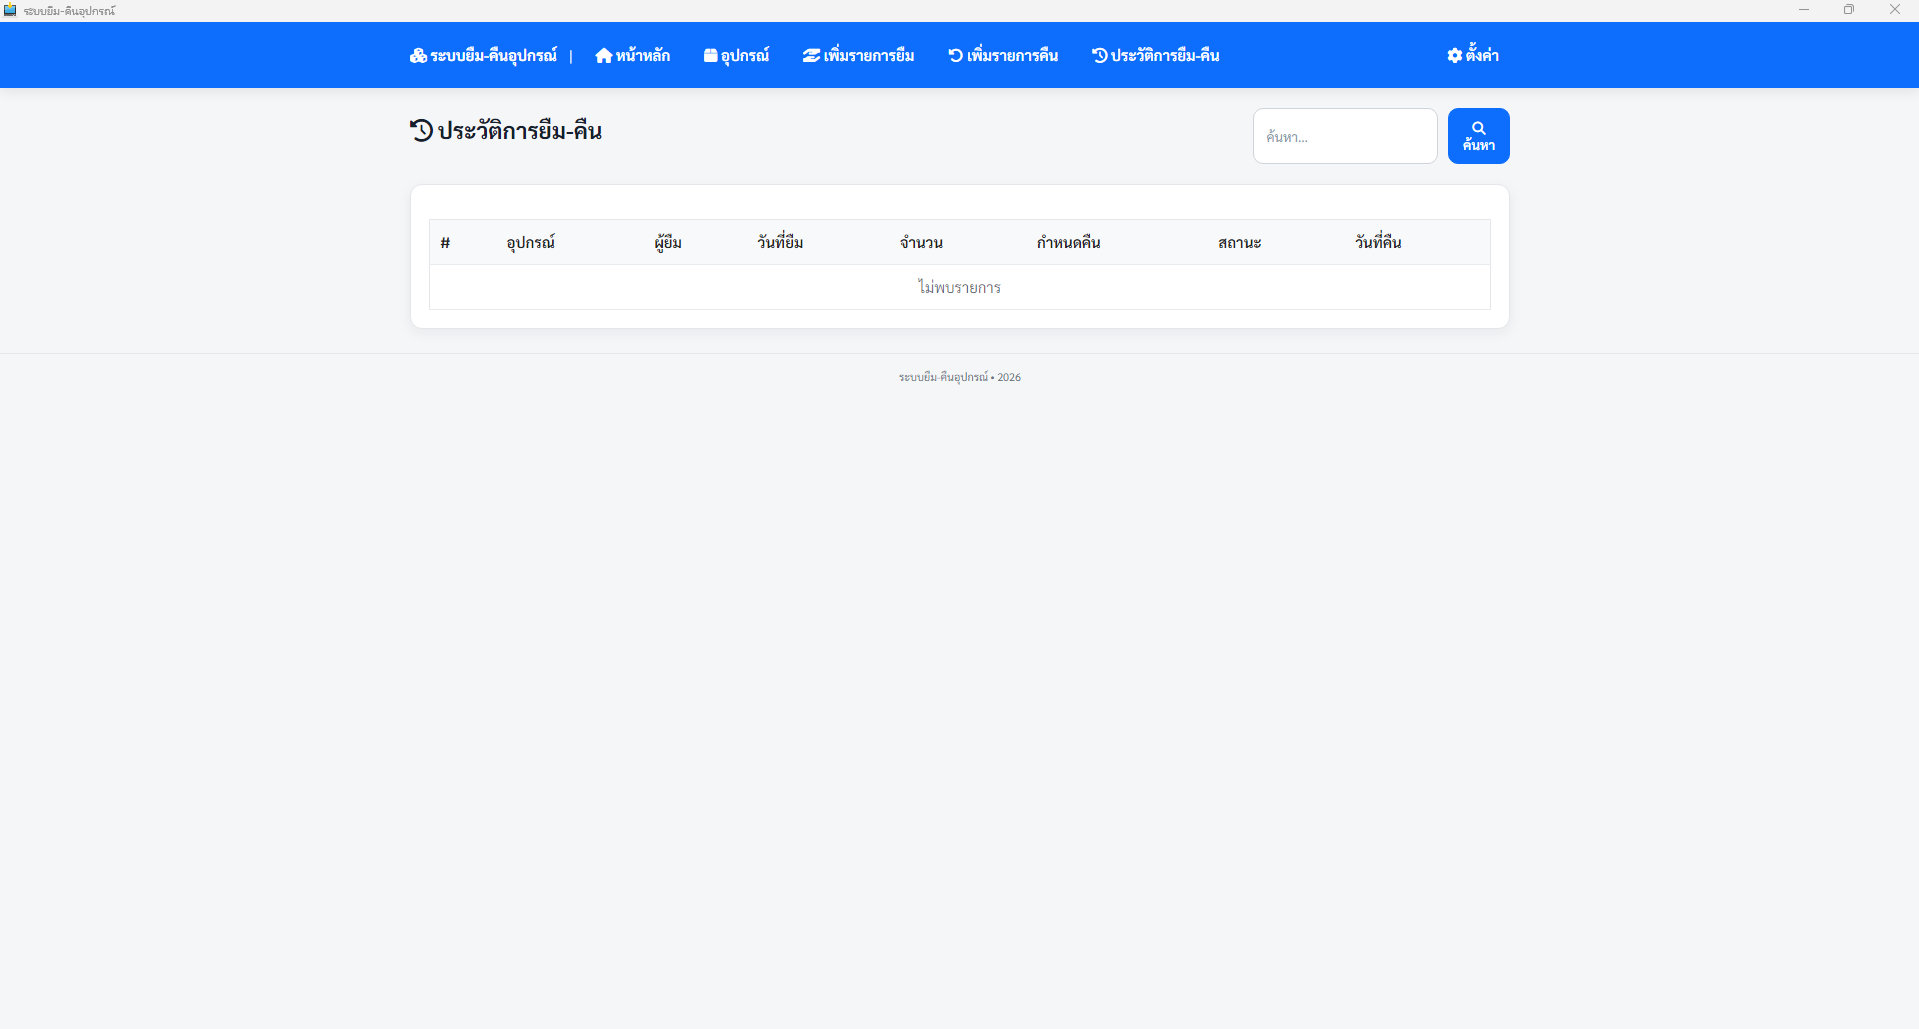
Task: Click the ไม่พบรายการ empty table row
Action: [959, 288]
